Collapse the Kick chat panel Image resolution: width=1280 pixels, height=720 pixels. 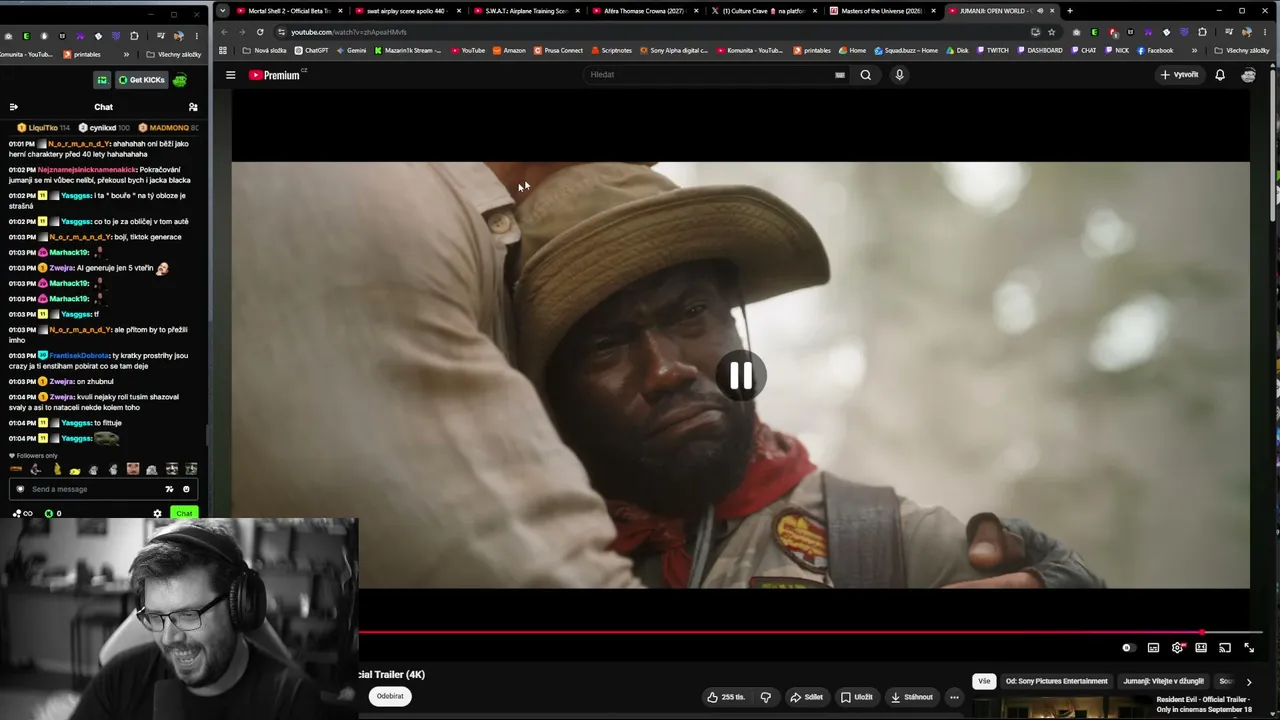point(14,107)
